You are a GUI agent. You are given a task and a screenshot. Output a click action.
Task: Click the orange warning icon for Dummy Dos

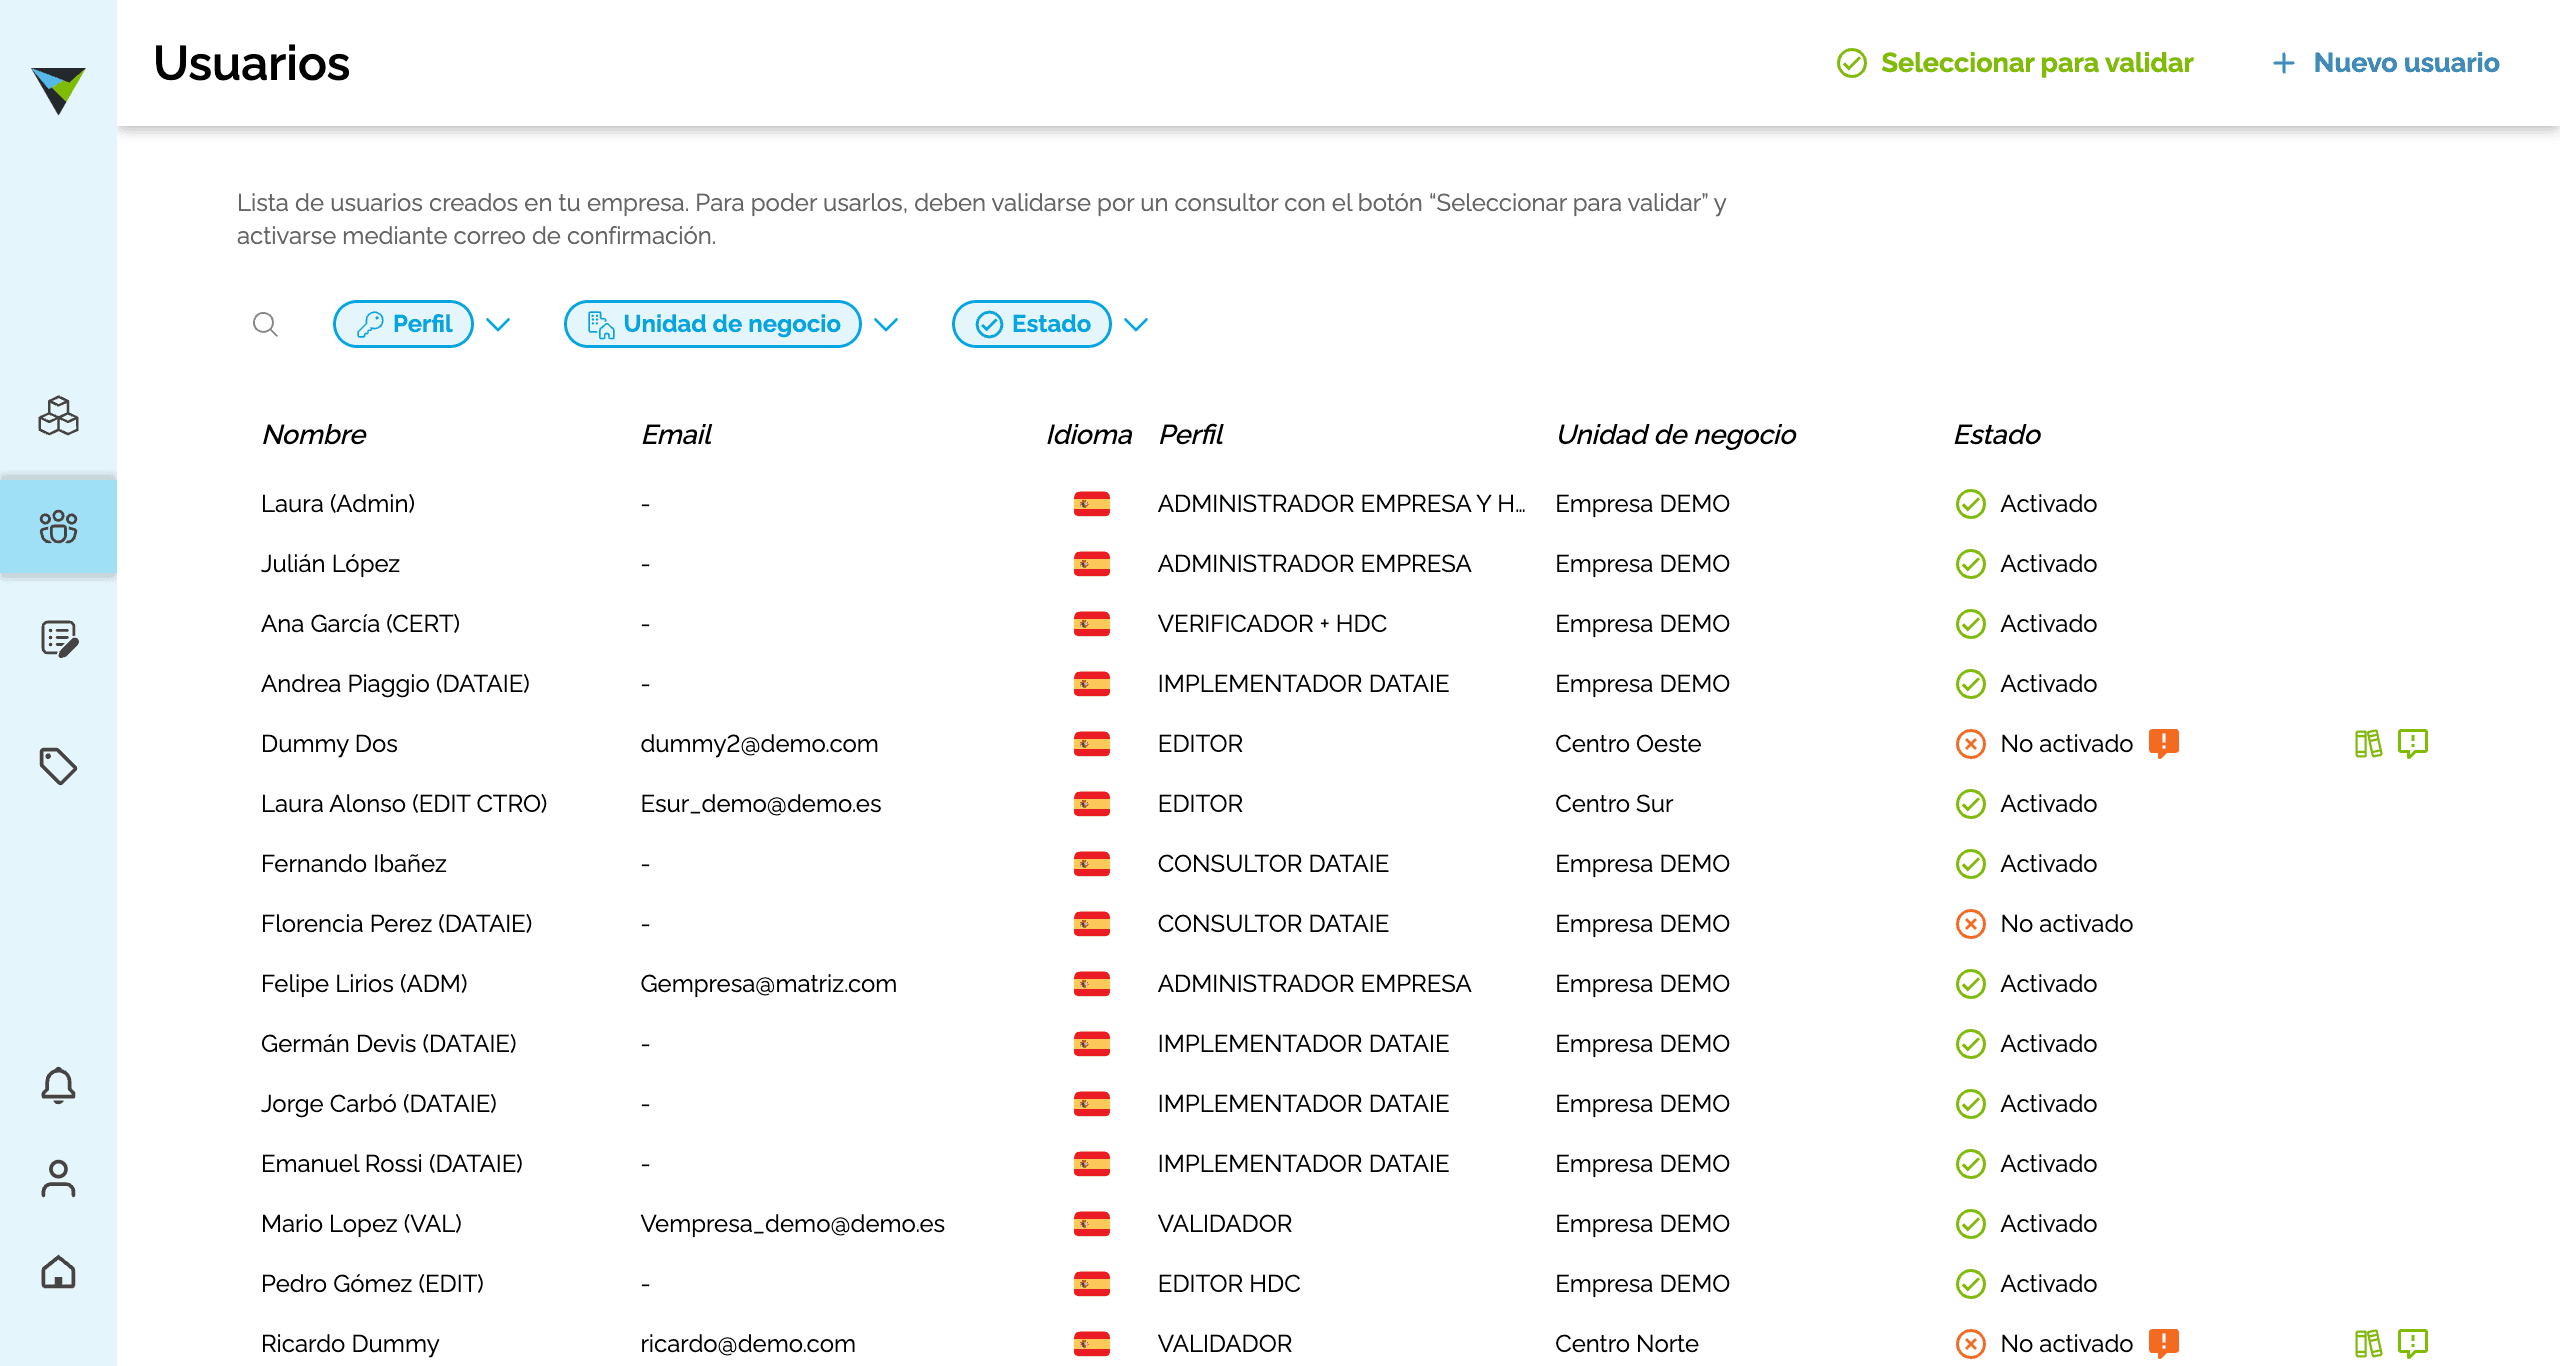[x=2164, y=743]
